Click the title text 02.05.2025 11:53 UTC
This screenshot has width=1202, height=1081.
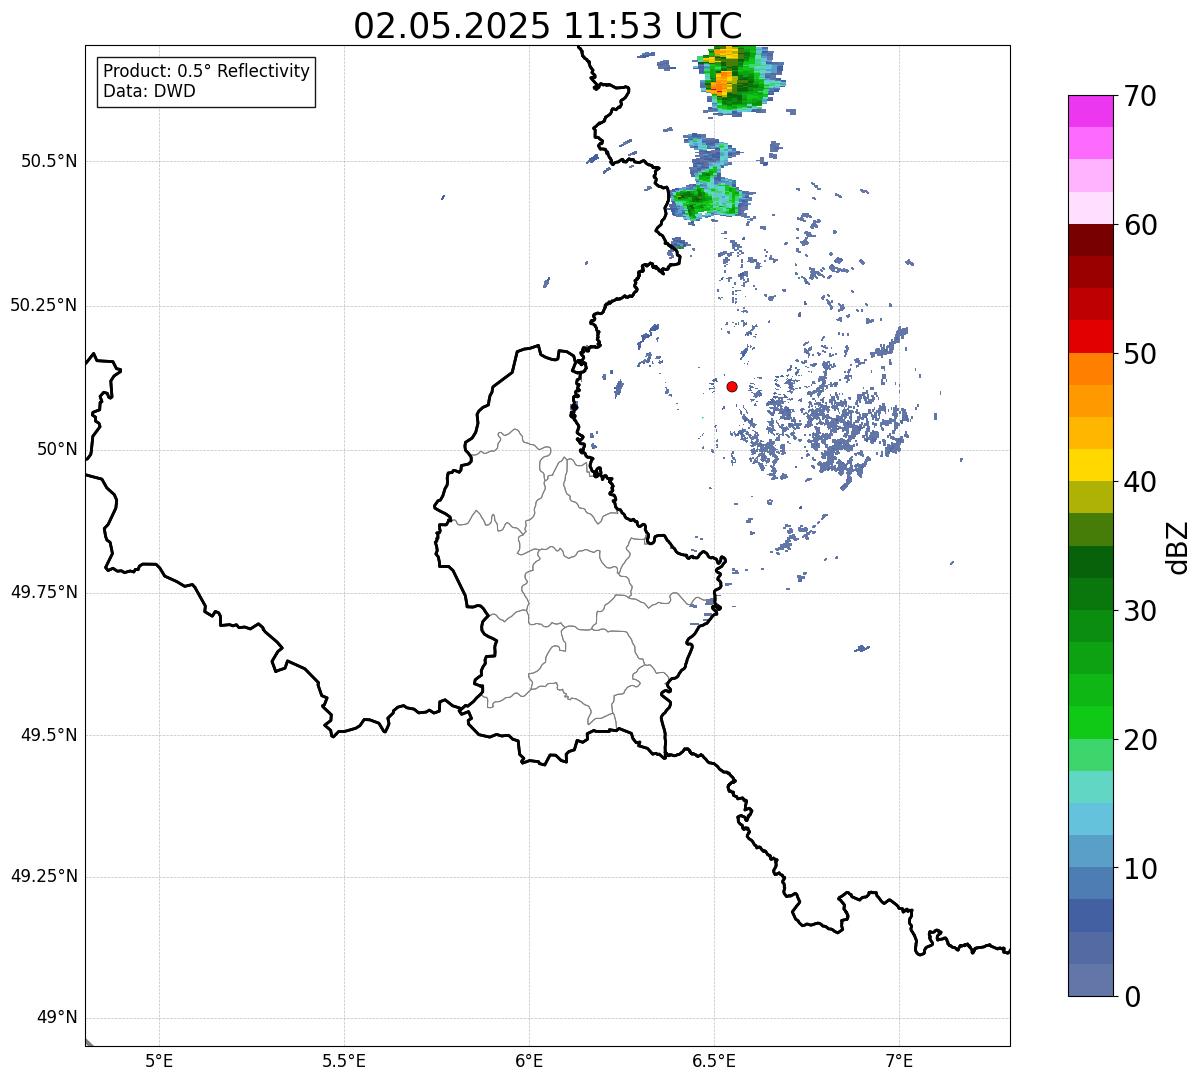(548, 25)
